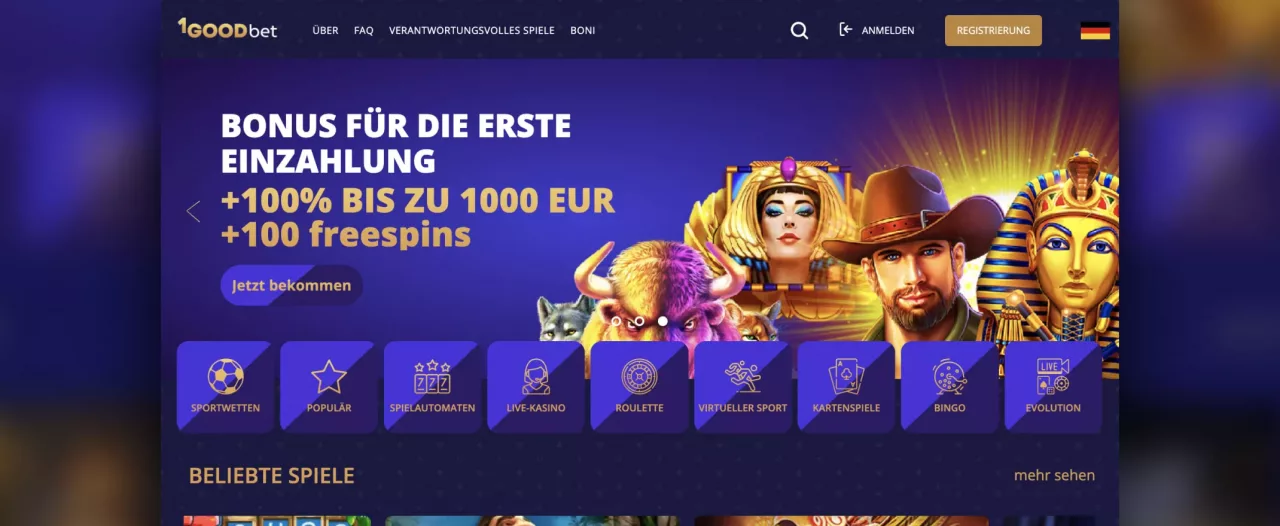The image size is (1280, 526).
Task: Select the first carousel dot indicator
Action: coord(616,321)
